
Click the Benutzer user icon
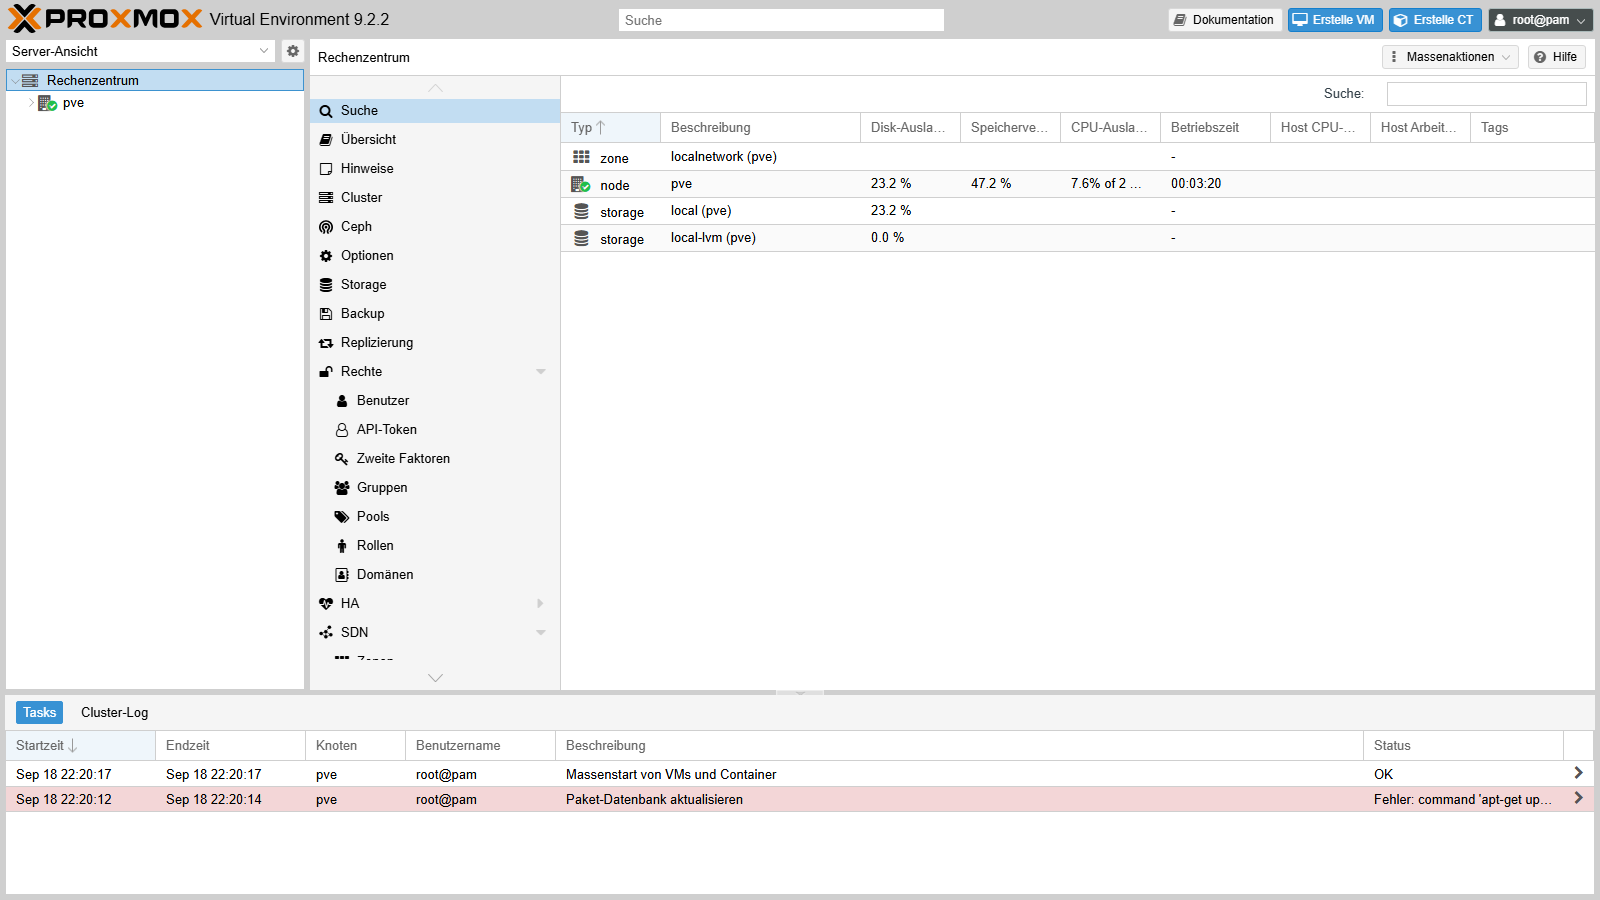(342, 401)
